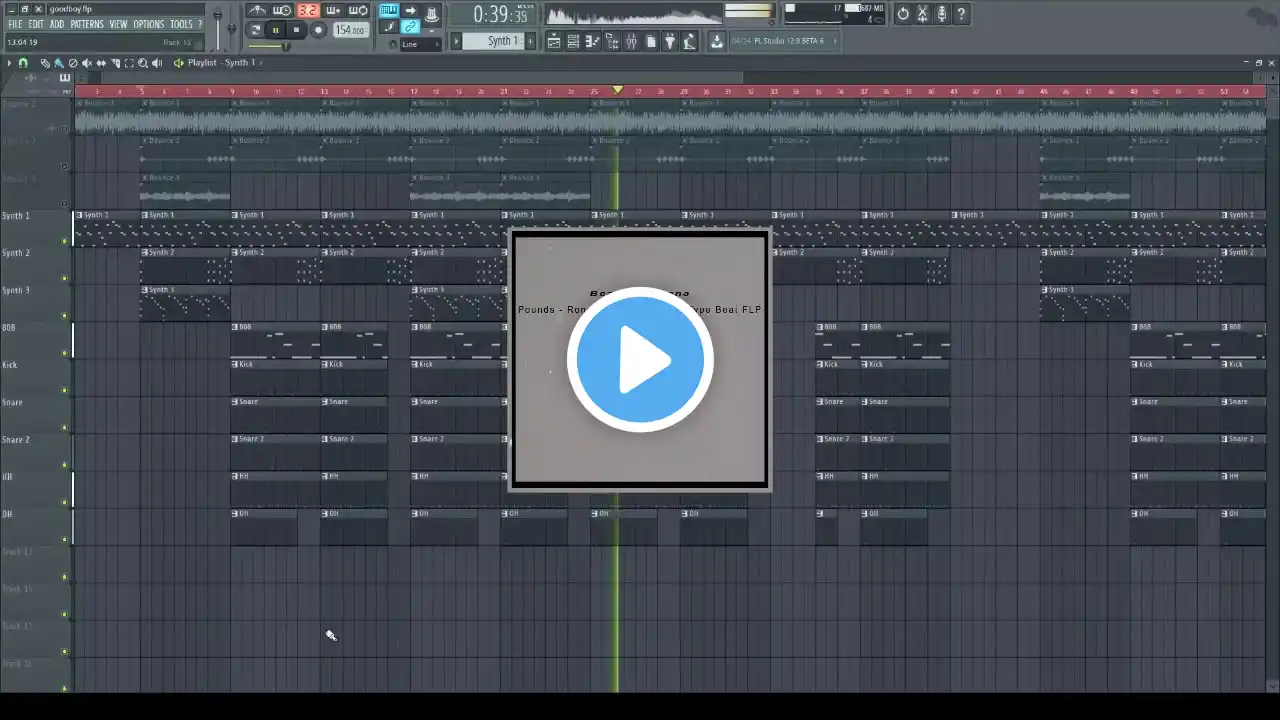Image resolution: width=1280 pixels, height=720 pixels.
Task: Open the PATTERNS menu
Action: pyautogui.click(x=87, y=24)
